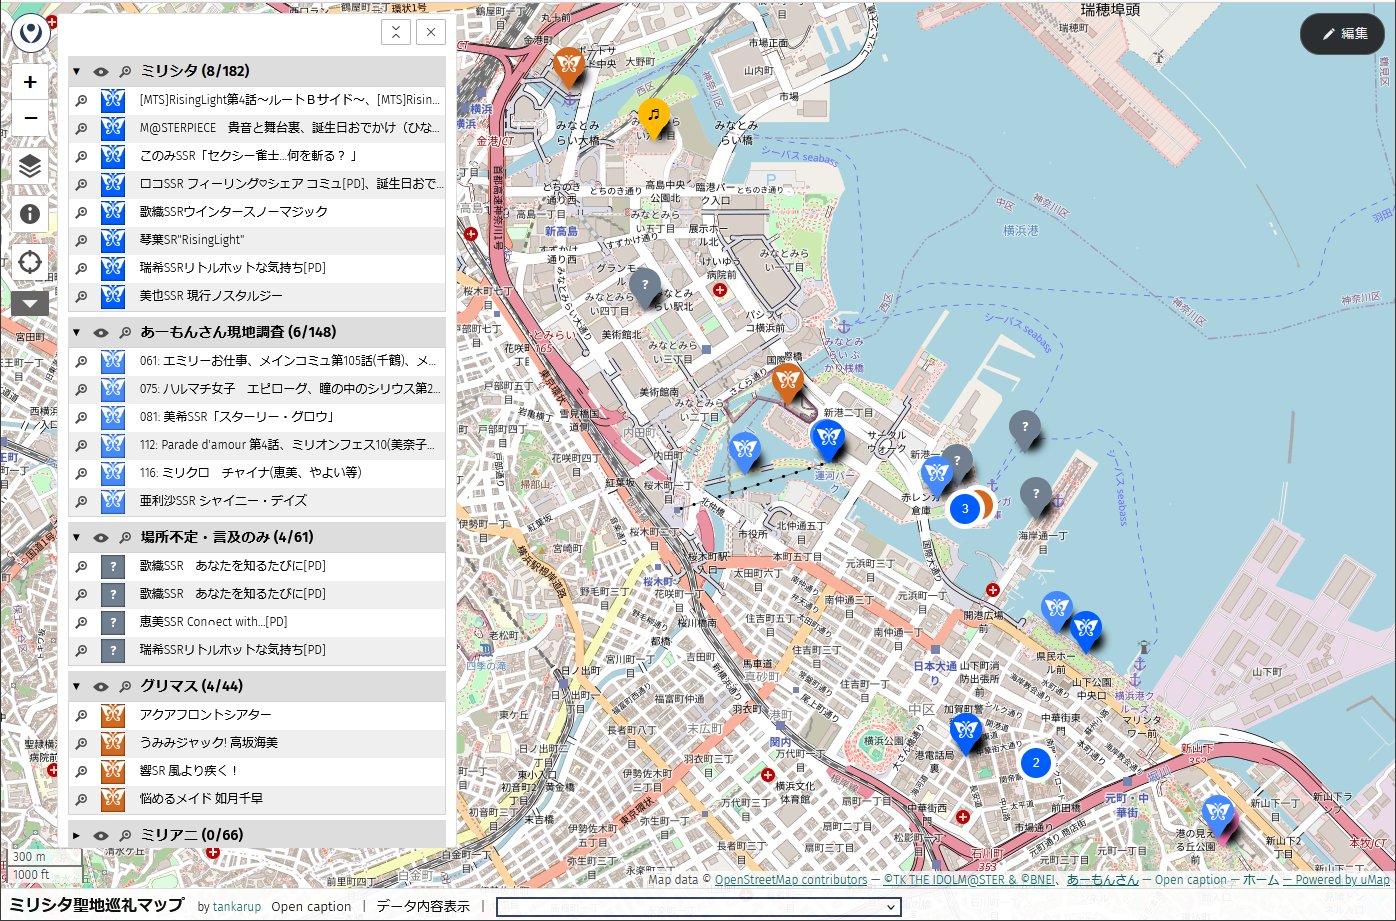Select 亜利沙SSR シャイニー・デイズ entry
This screenshot has height=921, width=1396.
224,500
